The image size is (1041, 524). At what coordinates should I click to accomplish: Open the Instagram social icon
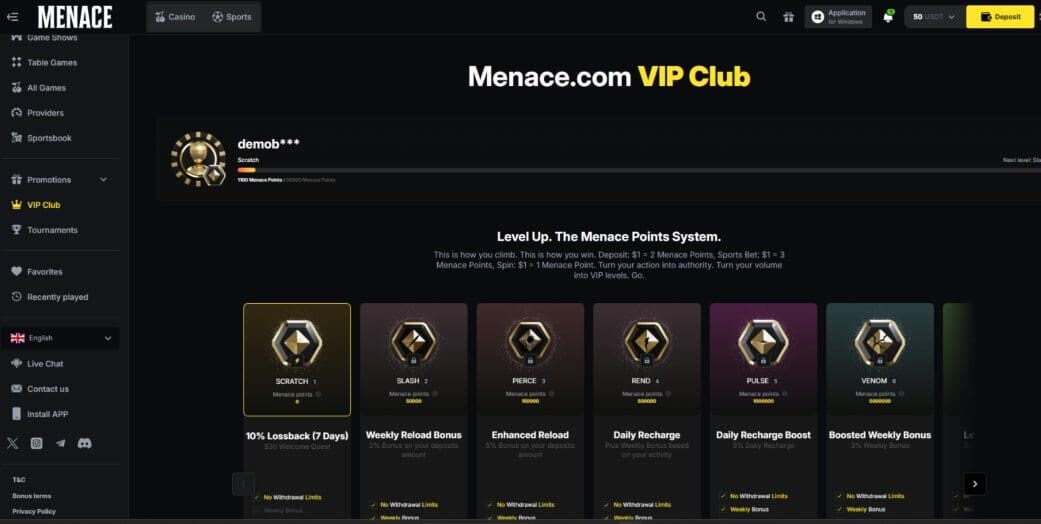click(x=36, y=443)
